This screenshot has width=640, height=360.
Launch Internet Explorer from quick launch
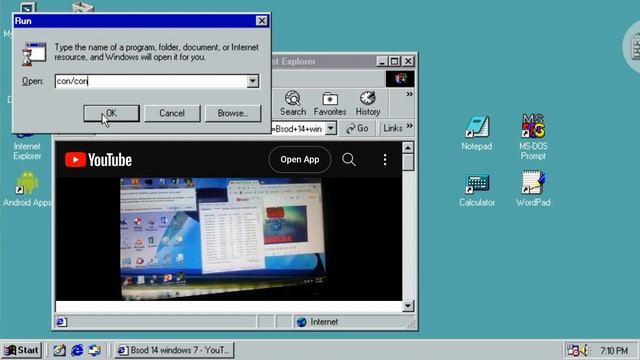click(77, 350)
